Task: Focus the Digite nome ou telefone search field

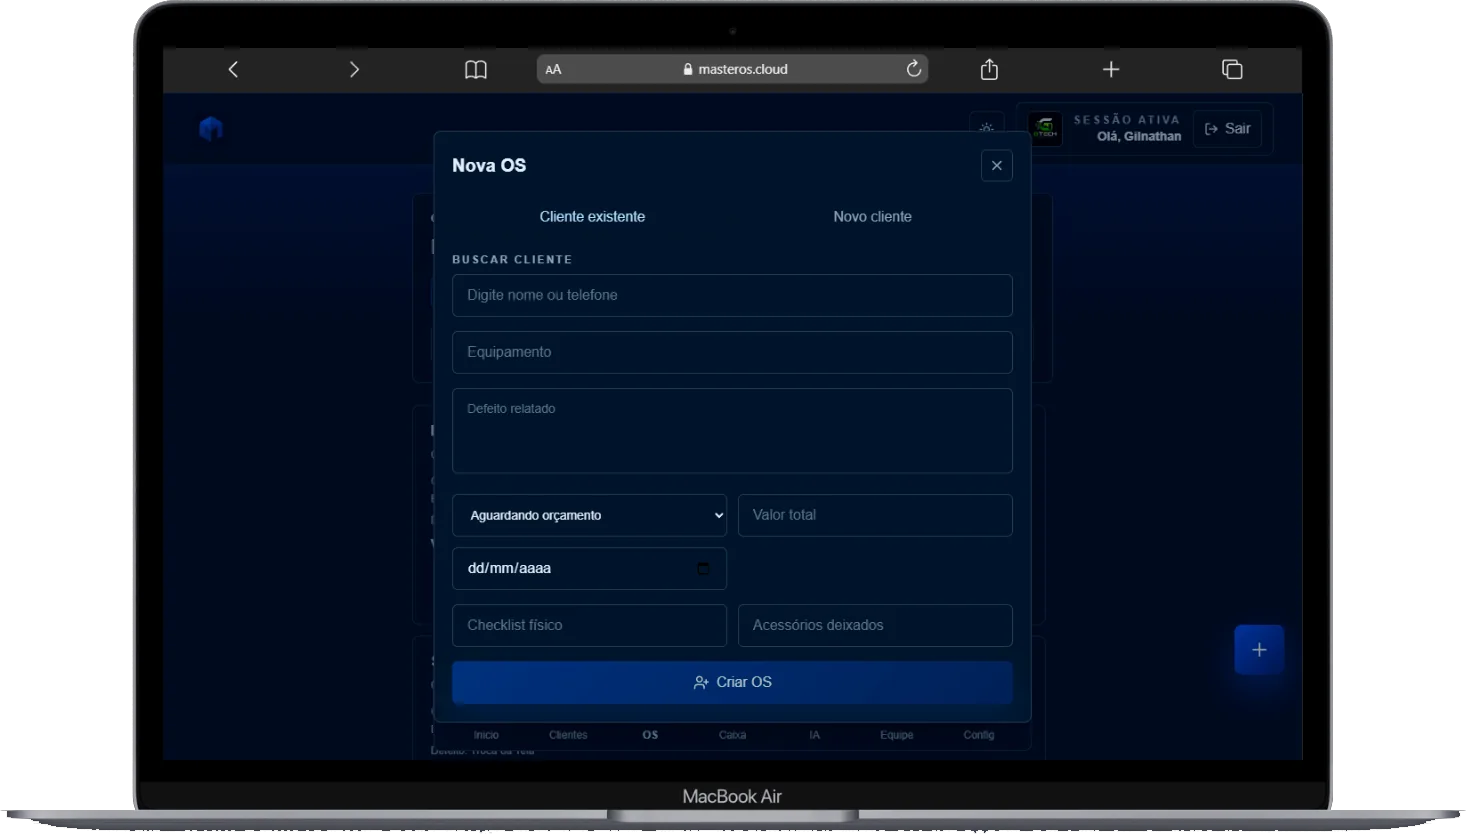Action: click(732, 296)
